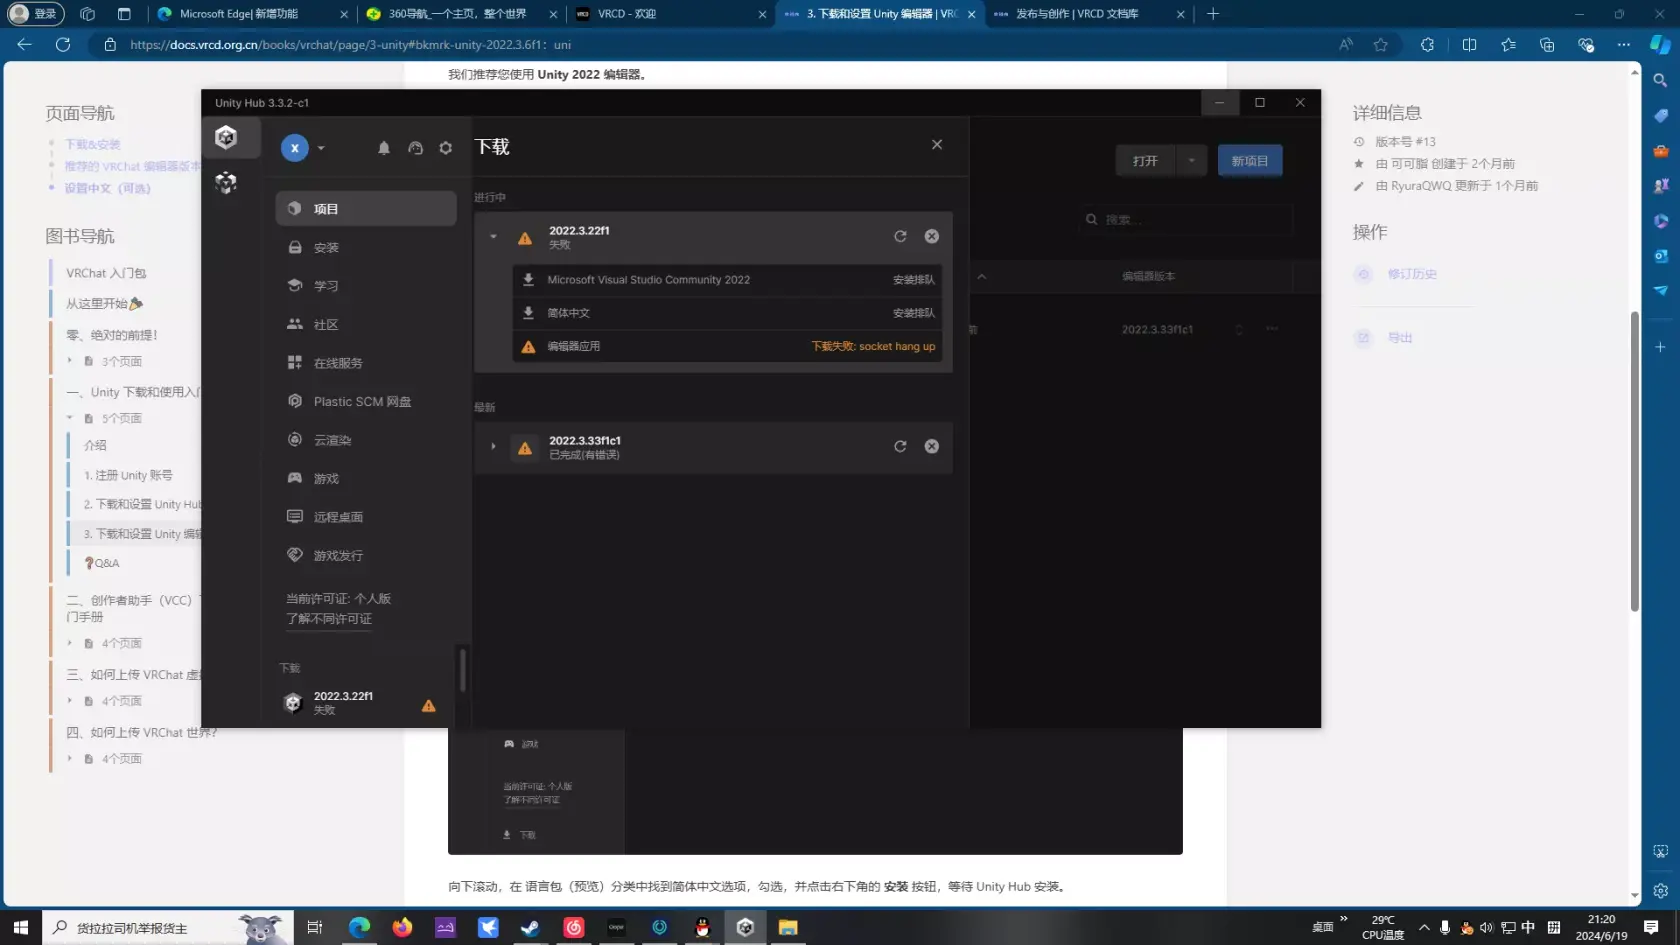Click Edge sidebar search icon
This screenshot has height=945, width=1680.
(x=1660, y=80)
